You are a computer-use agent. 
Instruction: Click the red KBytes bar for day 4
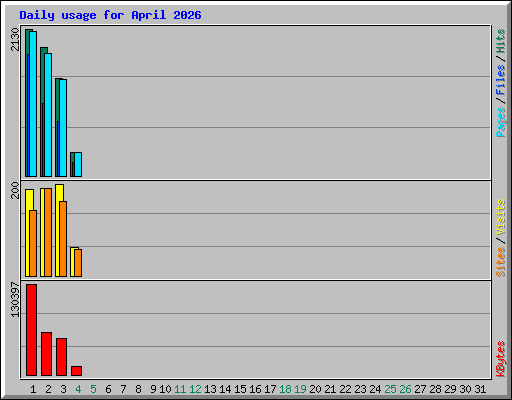point(76,371)
